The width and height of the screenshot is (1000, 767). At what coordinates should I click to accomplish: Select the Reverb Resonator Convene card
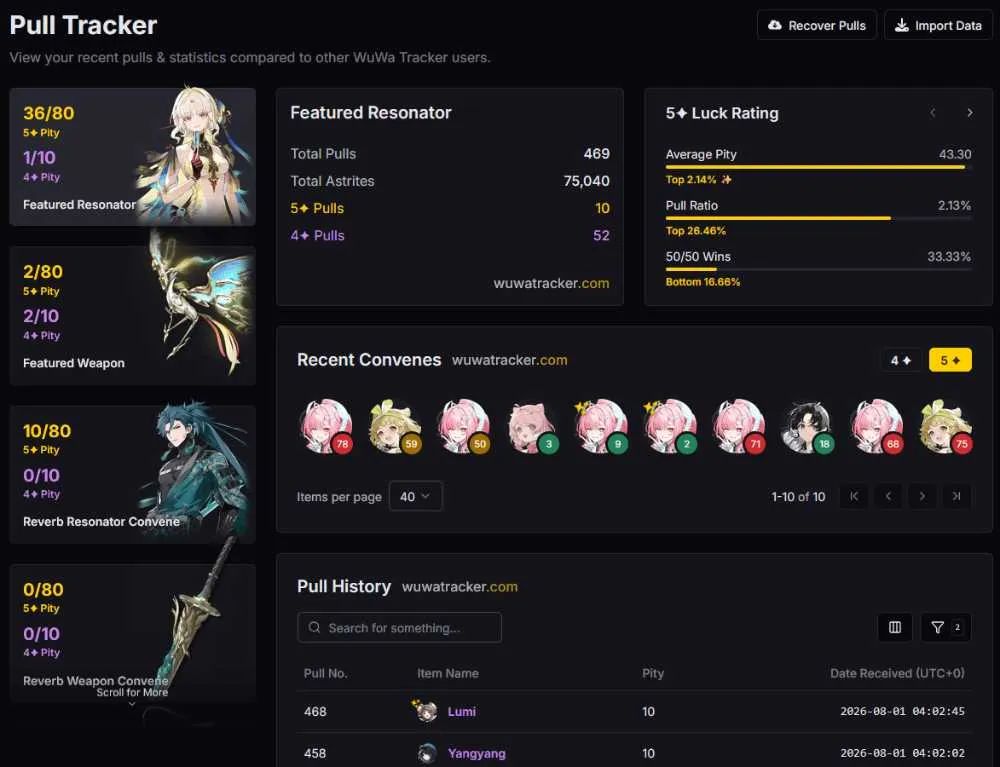pyautogui.click(x=133, y=474)
